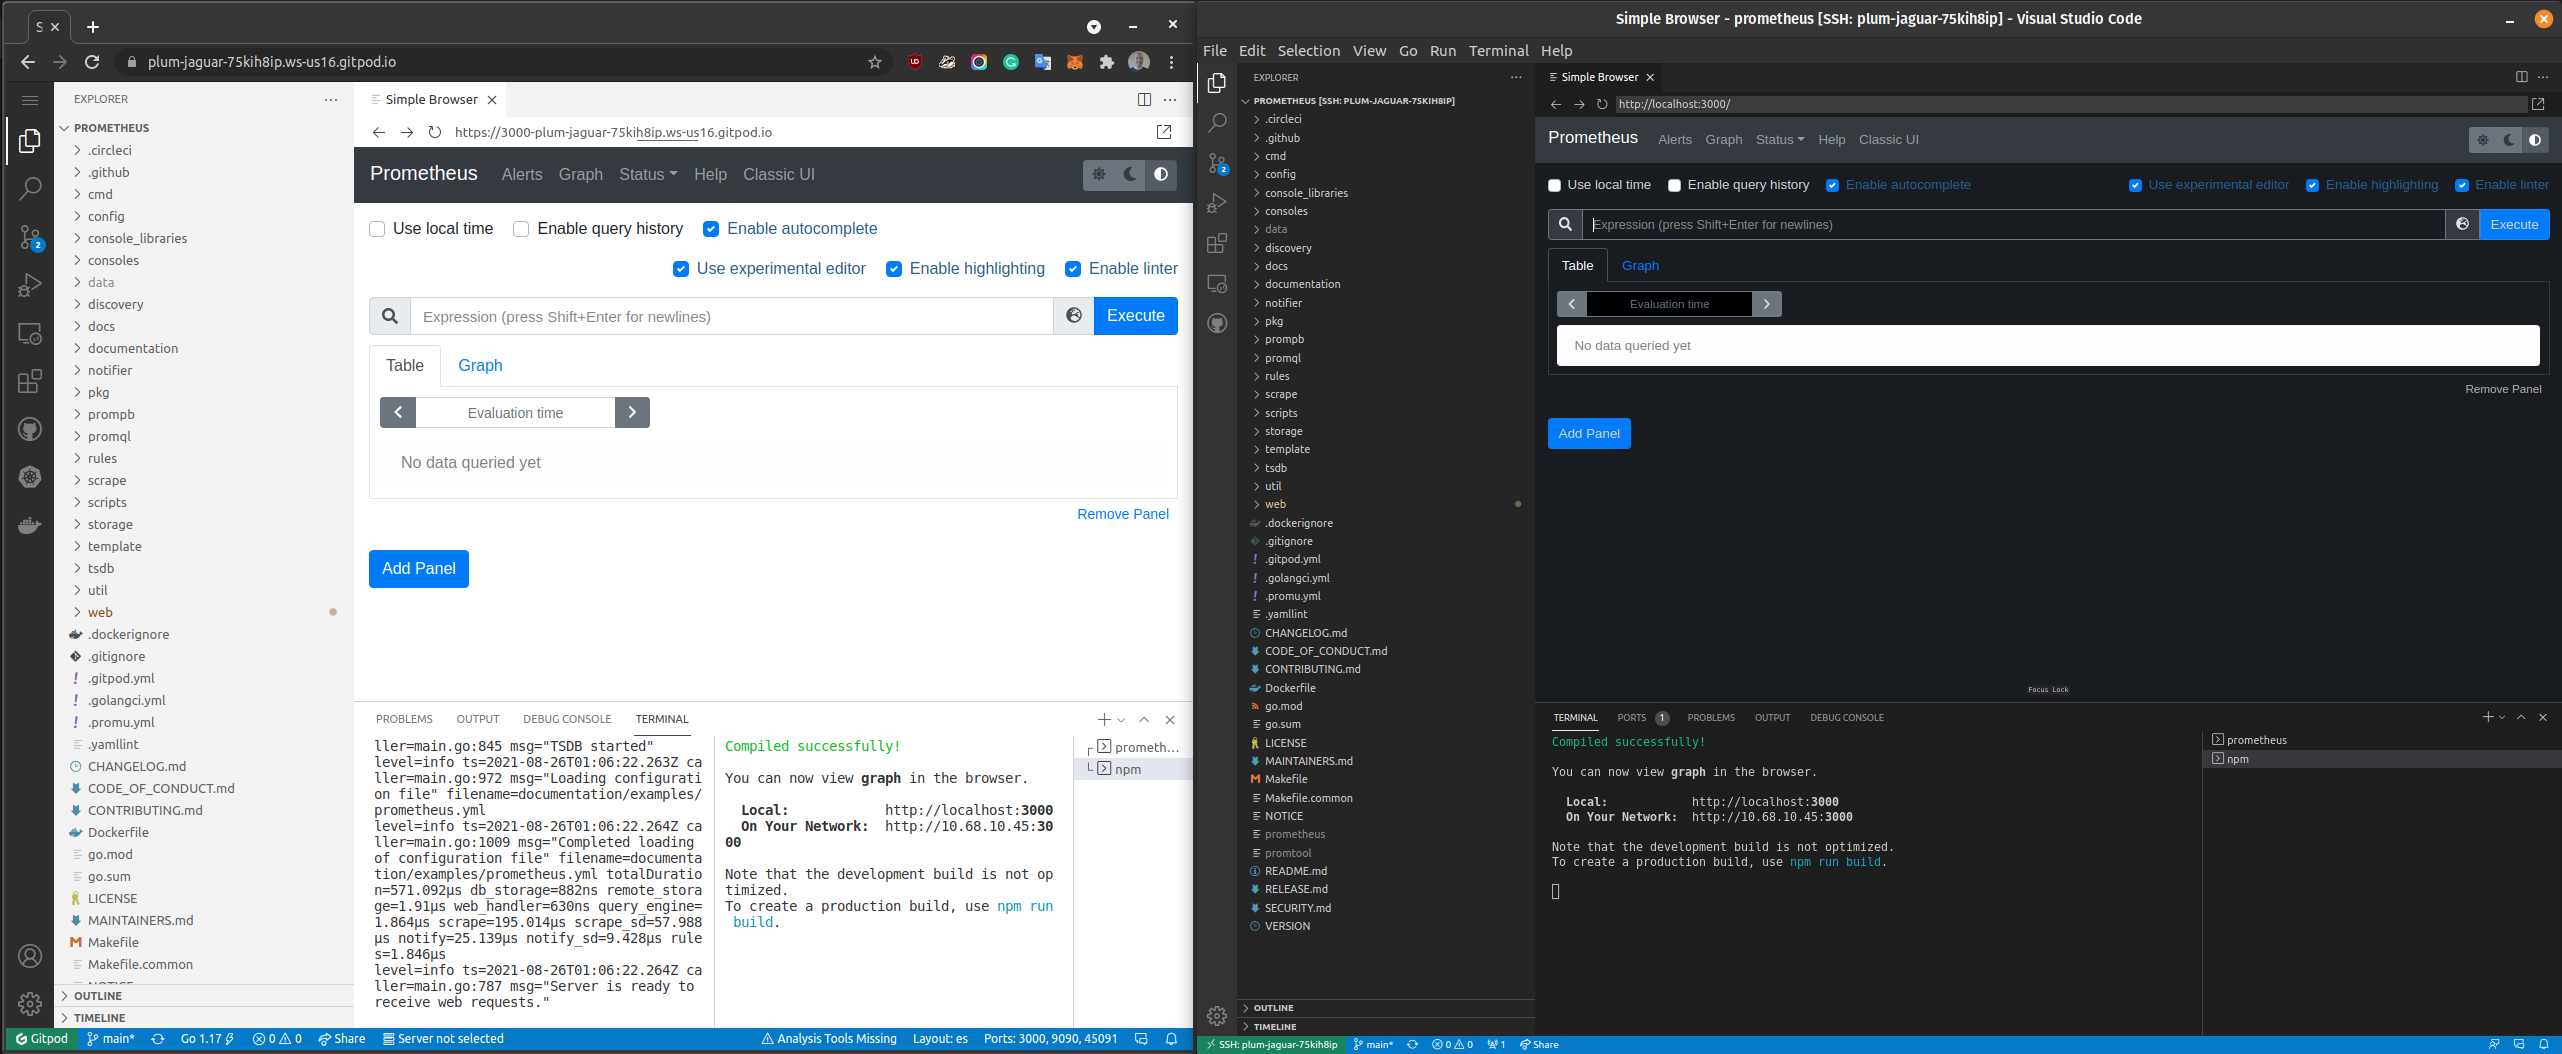
Task: Disable the Enable linter checkbox
Action: (x=1074, y=268)
